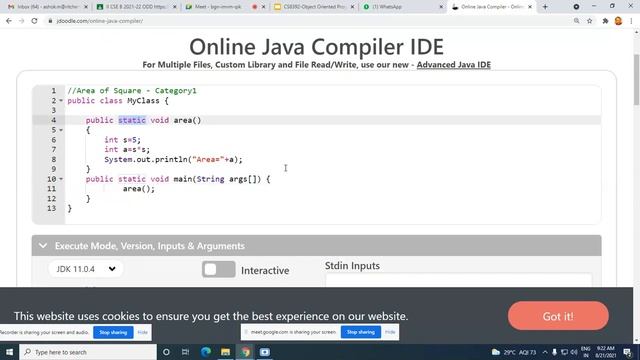Open the volume speaker tray icon
The image size is (640, 360).
pyautogui.click(x=574, y=352)
